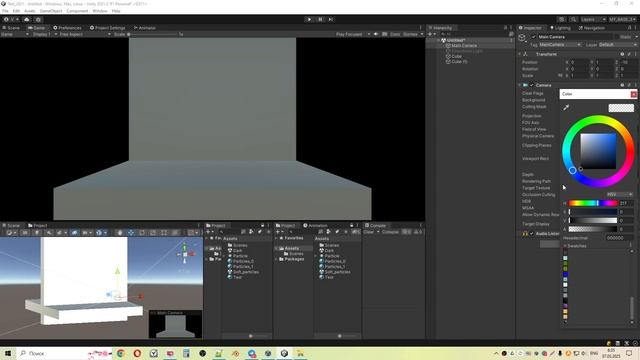Screen dimensions: 640x360
Task: Open Windows Start button
Action: 8,353
